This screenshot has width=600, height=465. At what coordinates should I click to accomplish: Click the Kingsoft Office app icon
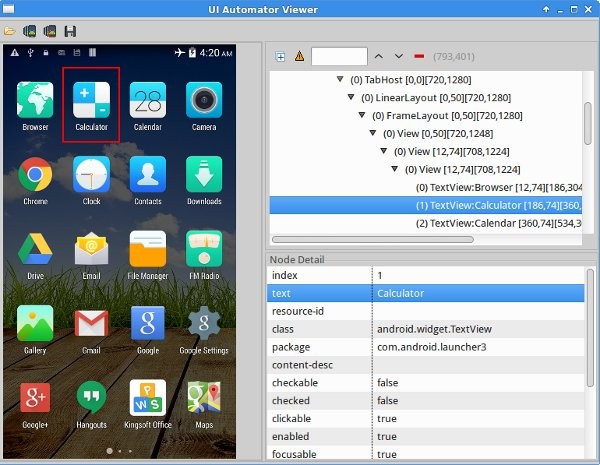coord(148,398)
